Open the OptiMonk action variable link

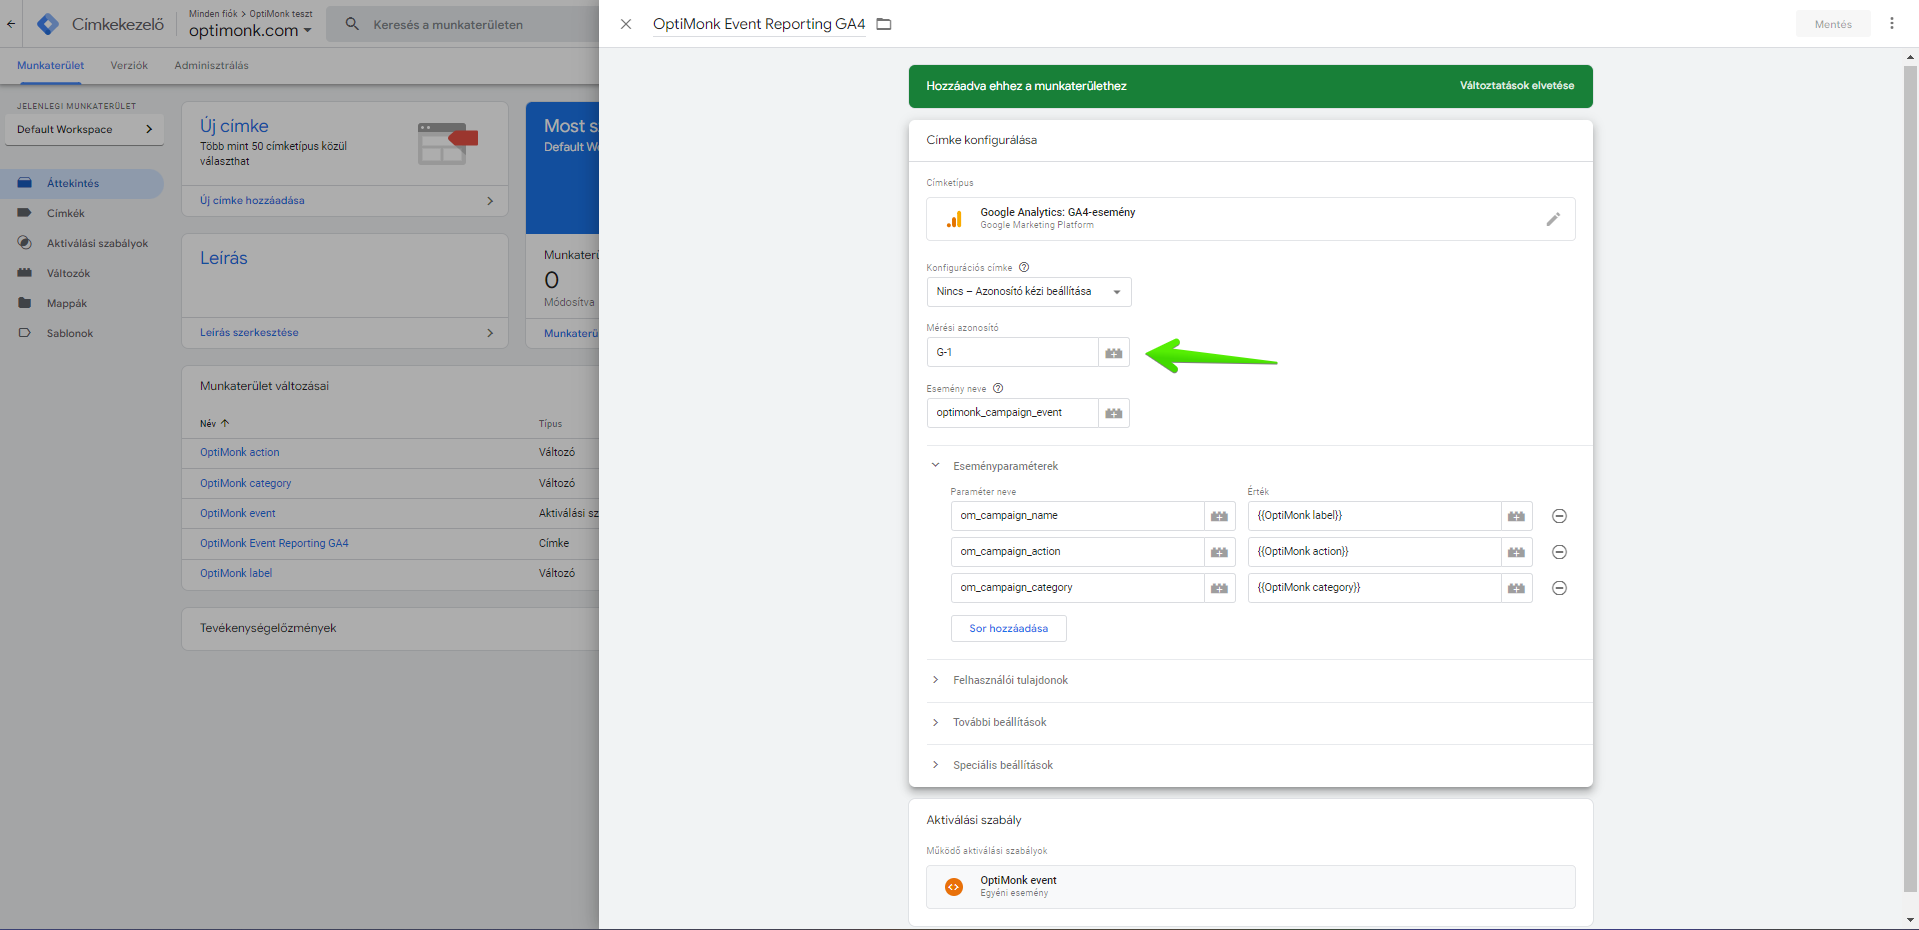pyautogui.click(x=239, y=453)
